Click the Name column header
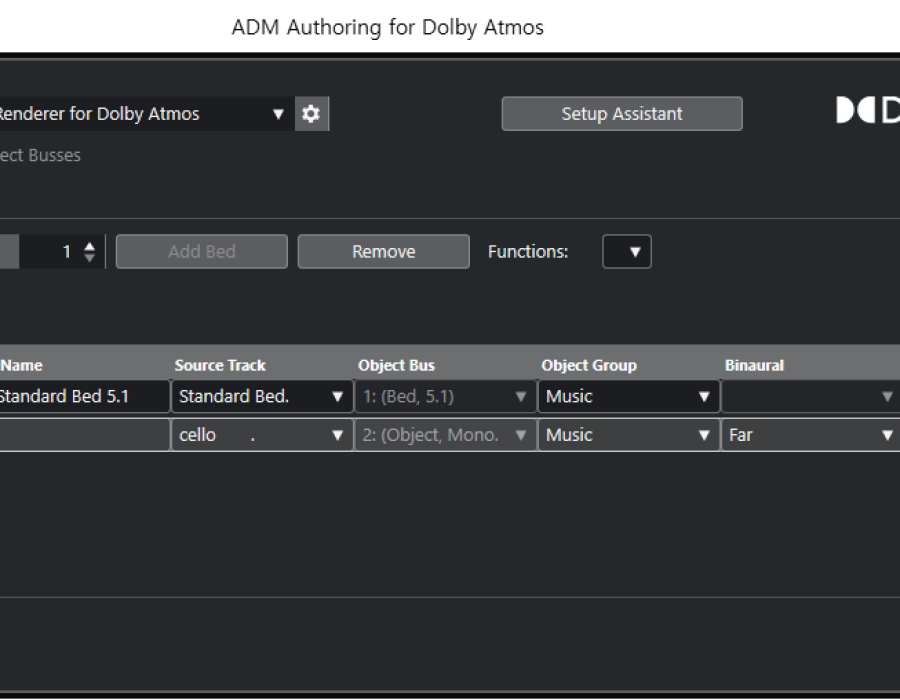900x700 pixels. pos(21,365)
